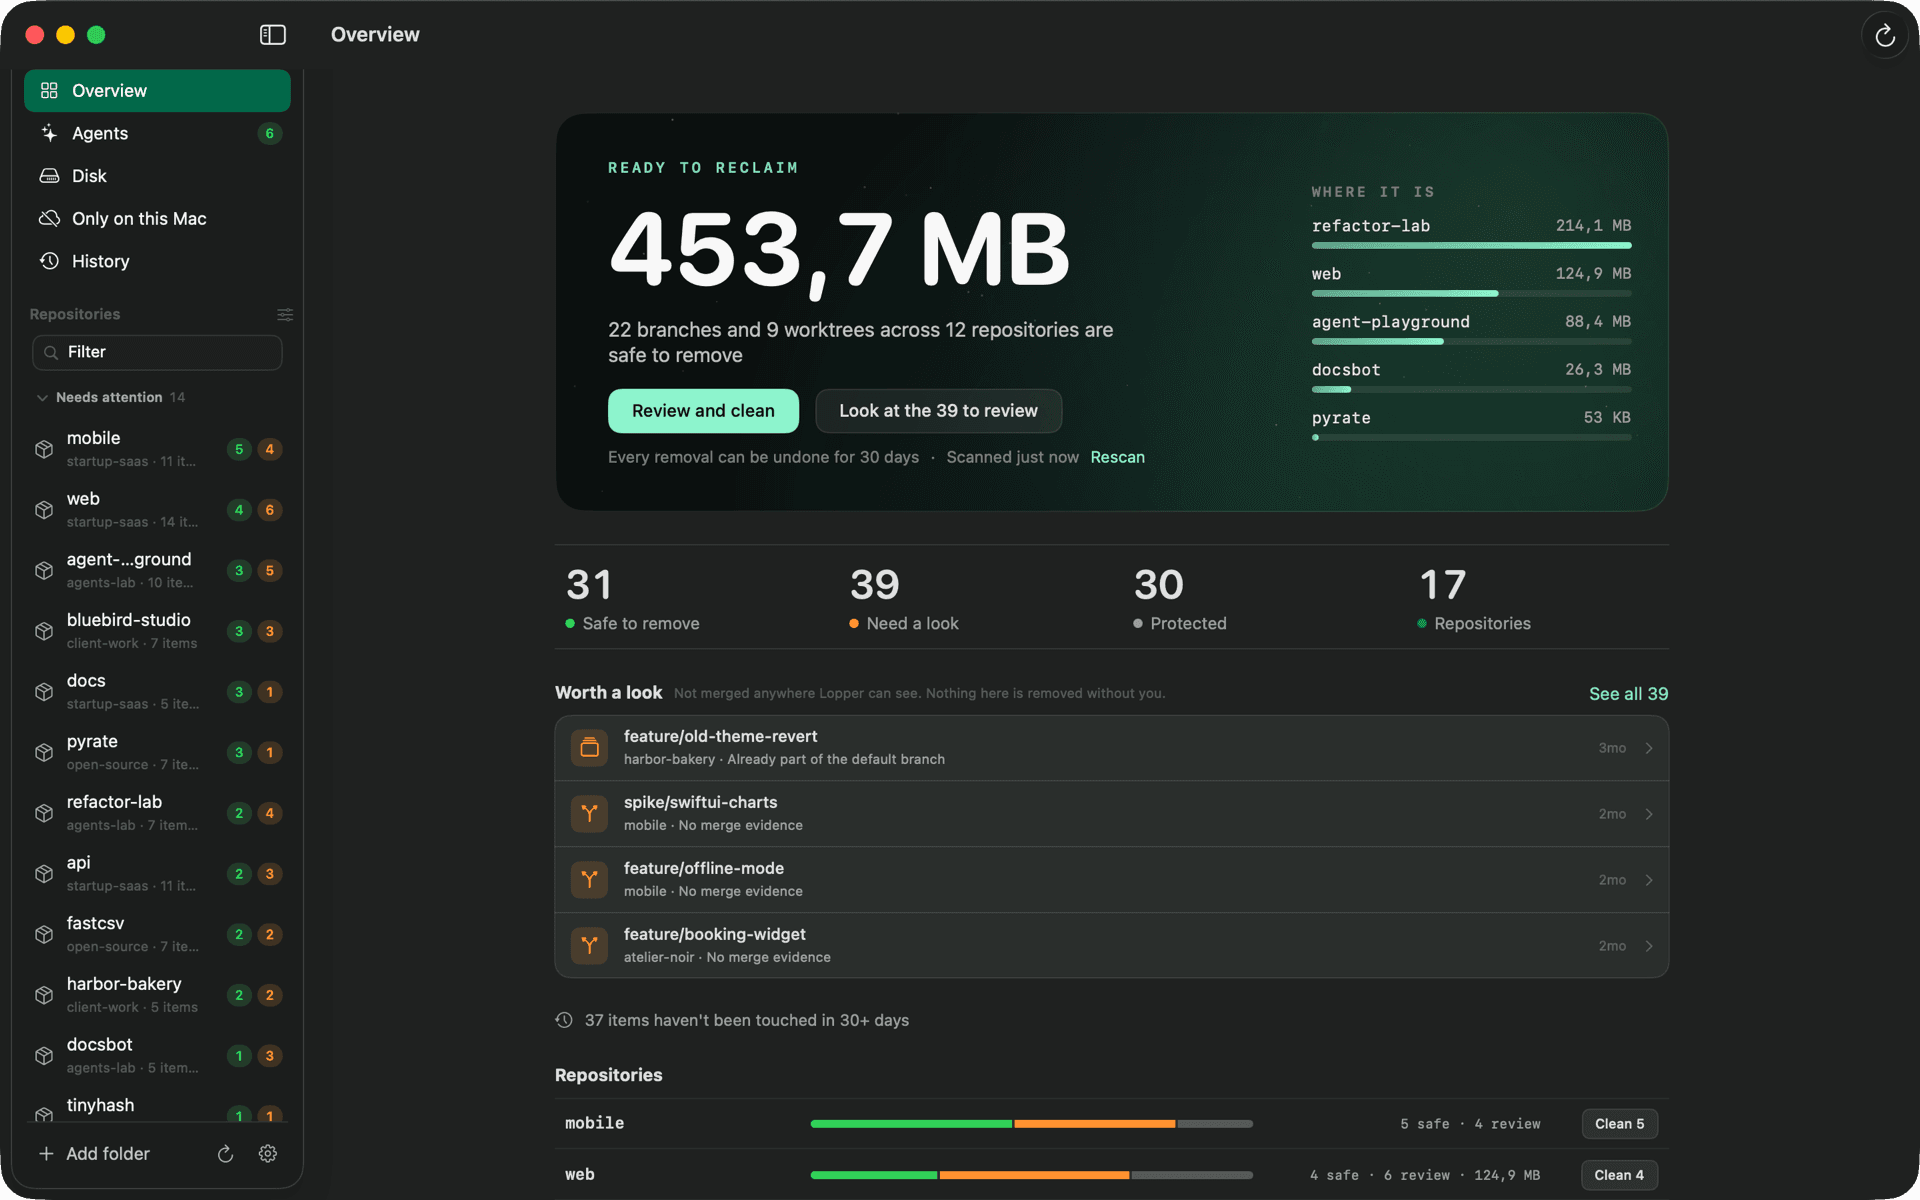Viewport: 1920px width, 1200px height.
Task: Open See all 39 link
Action: (1628, 693)
